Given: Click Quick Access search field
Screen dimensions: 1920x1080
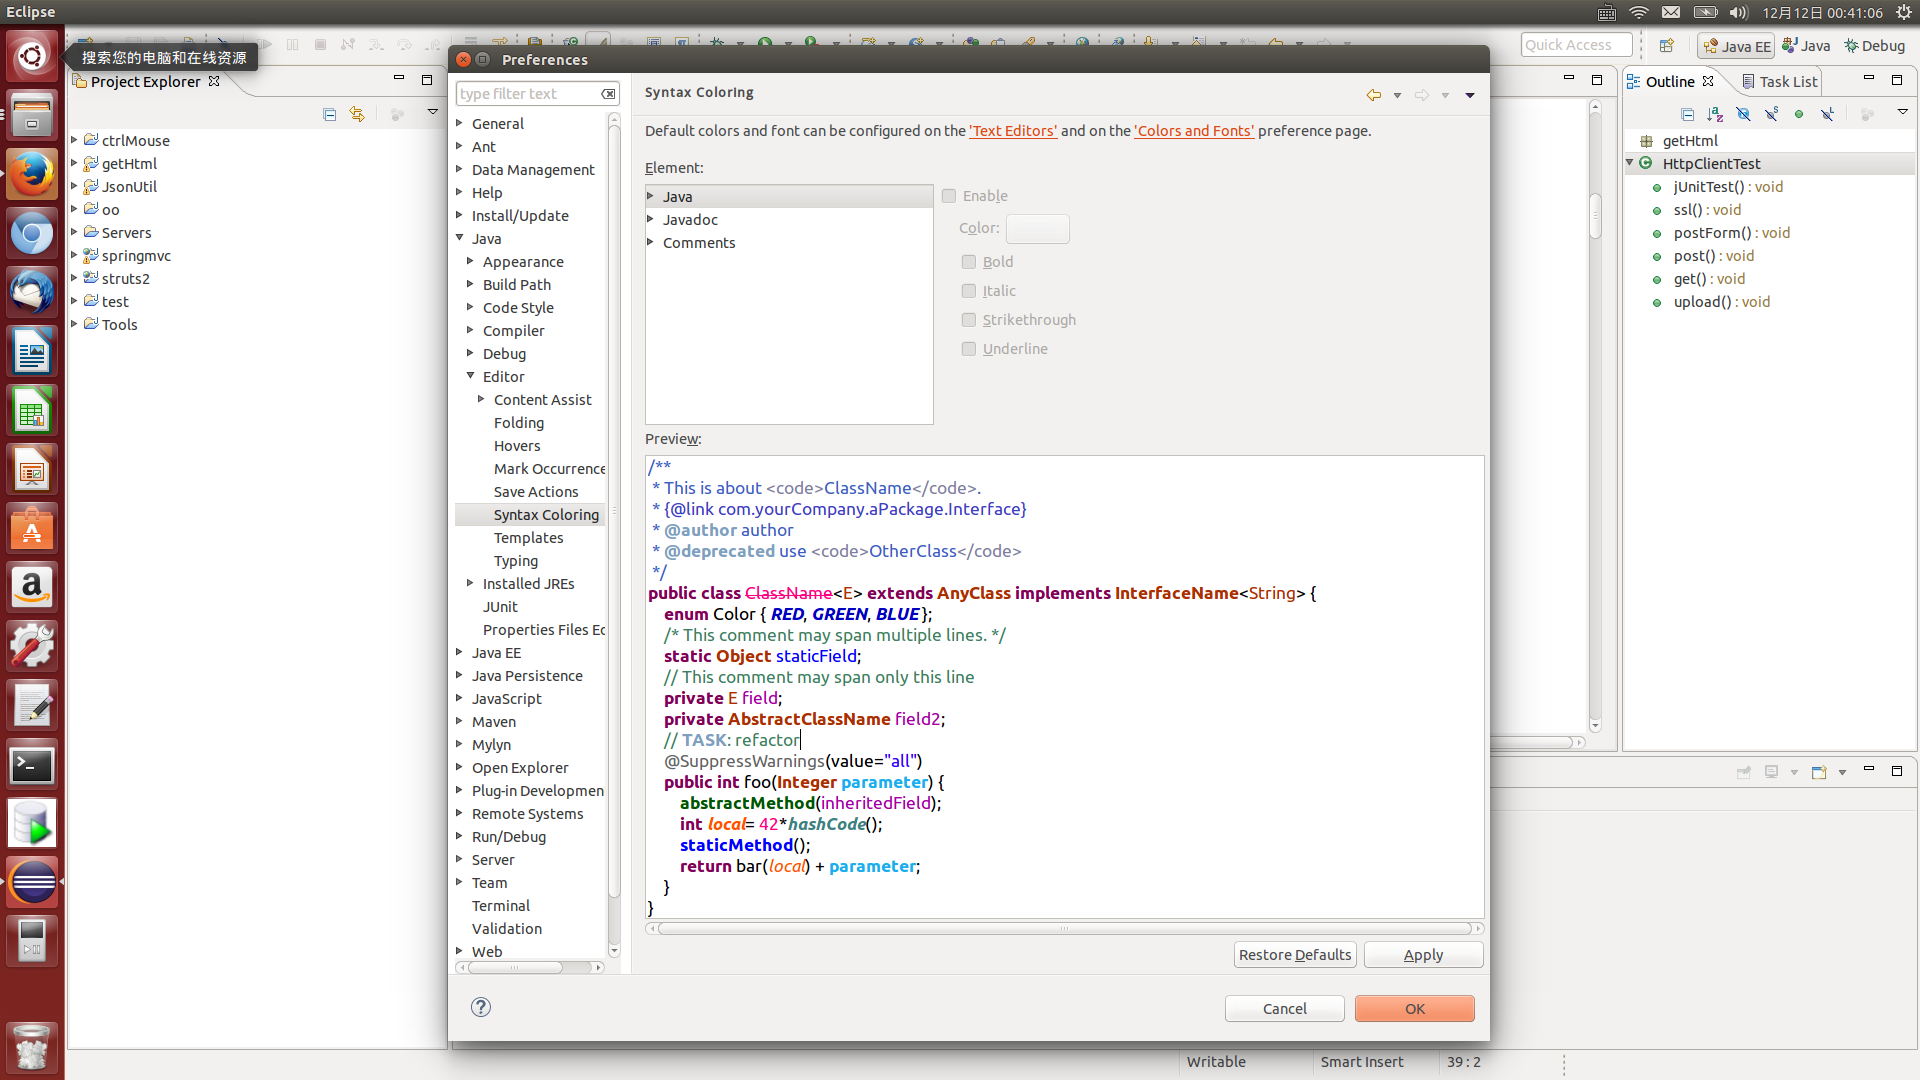Looking at the screenshot, I should tap(1576, 45).
